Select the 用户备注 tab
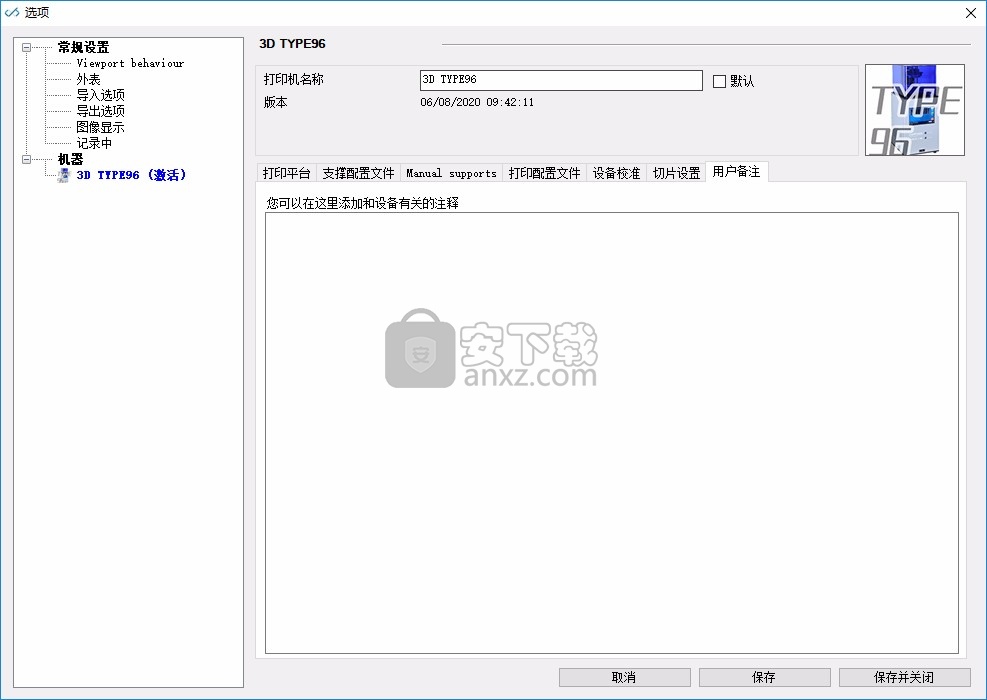This screenshot has height=700, width=987. click(x=736, y=172)
